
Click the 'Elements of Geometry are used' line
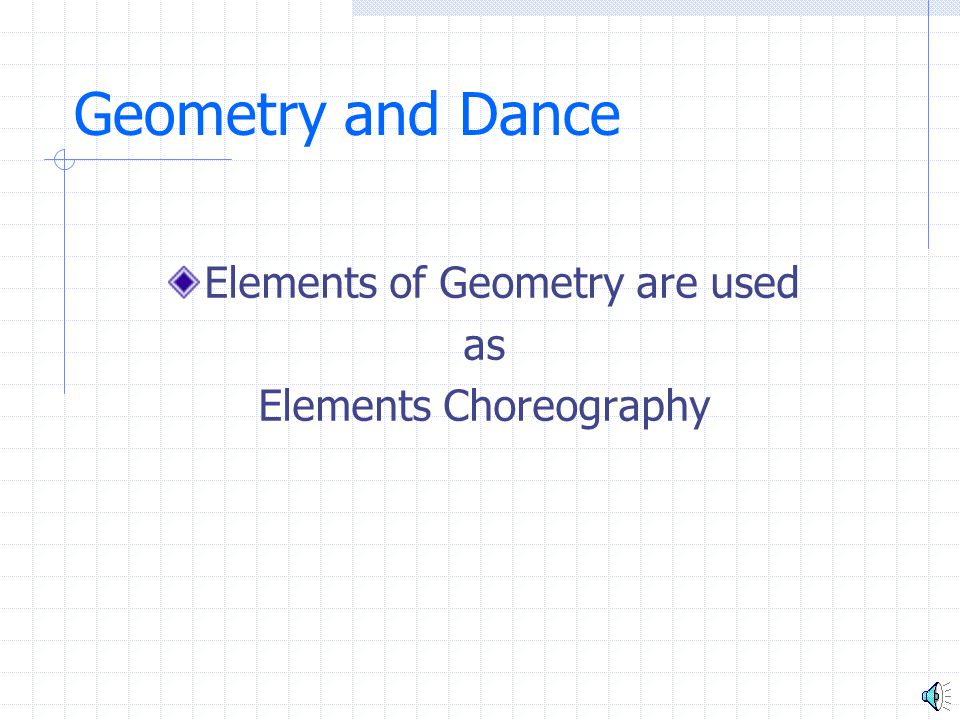click(501, 283)
